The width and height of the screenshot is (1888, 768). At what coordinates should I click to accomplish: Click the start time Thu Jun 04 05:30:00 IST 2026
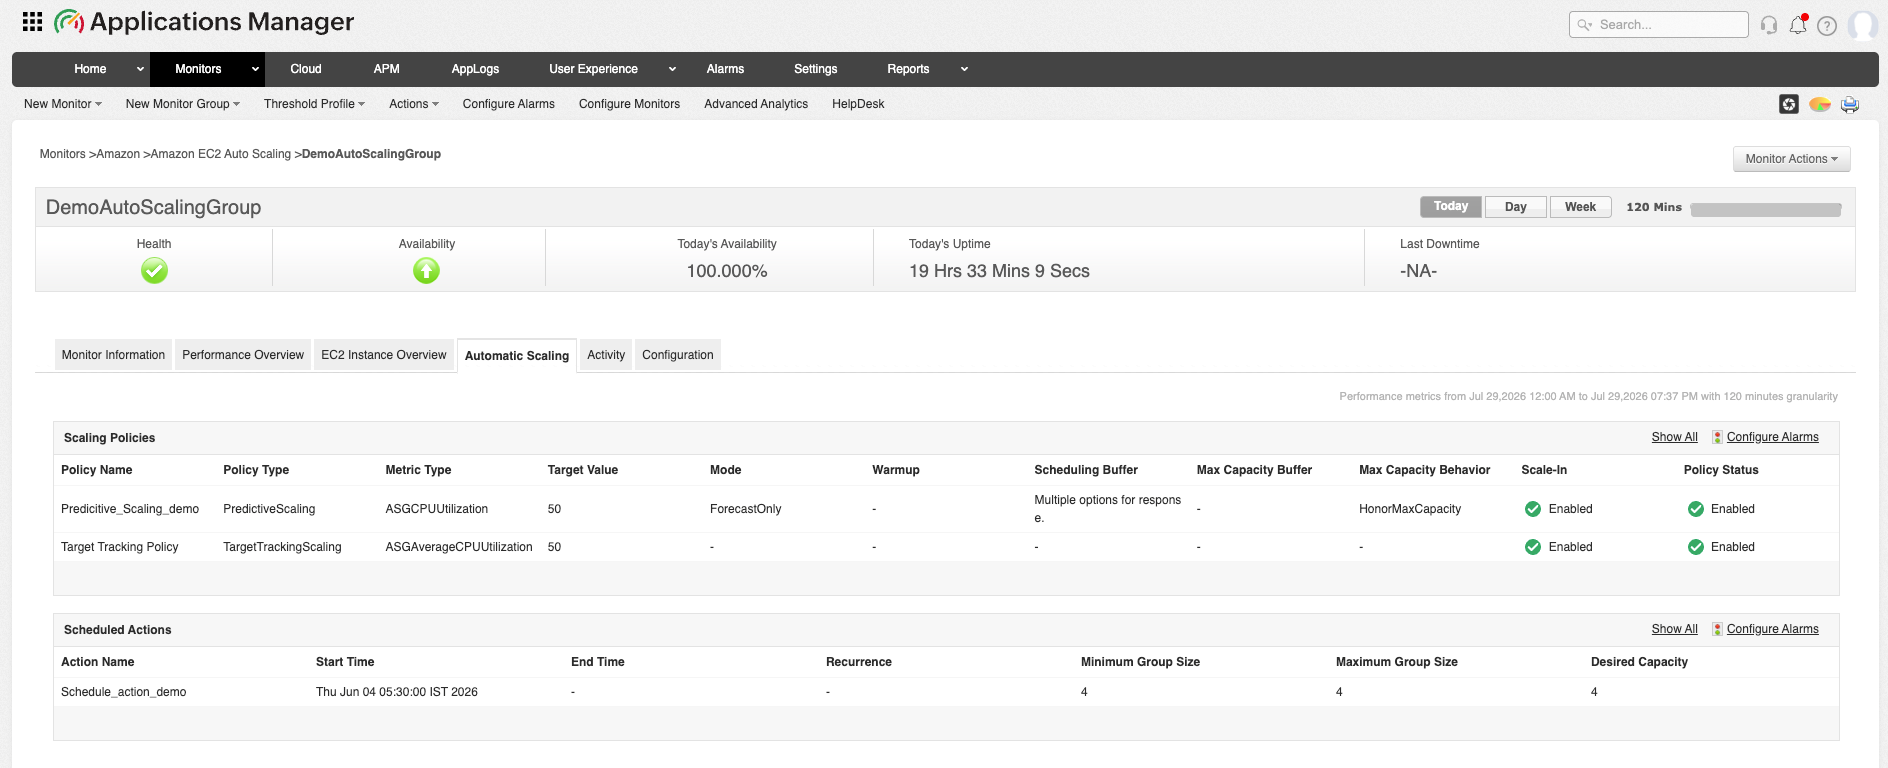pyautogui.click(x=397, y=692)
